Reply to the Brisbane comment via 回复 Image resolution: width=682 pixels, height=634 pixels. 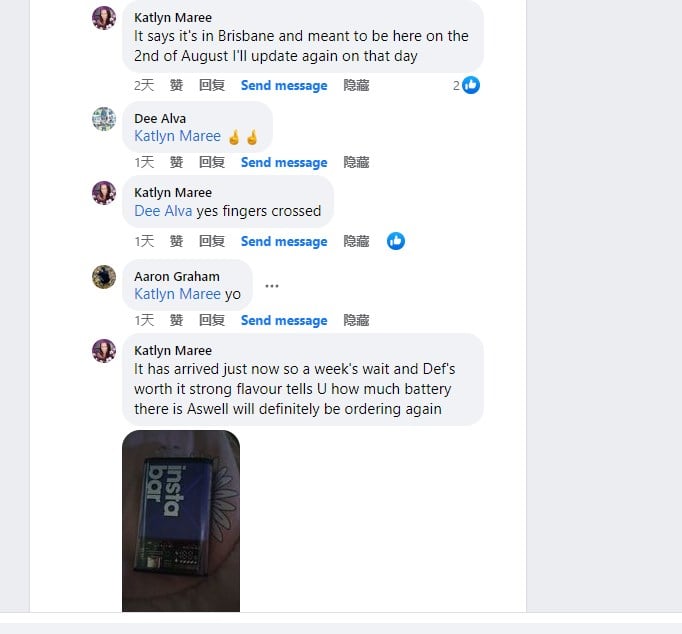(212, 85)
